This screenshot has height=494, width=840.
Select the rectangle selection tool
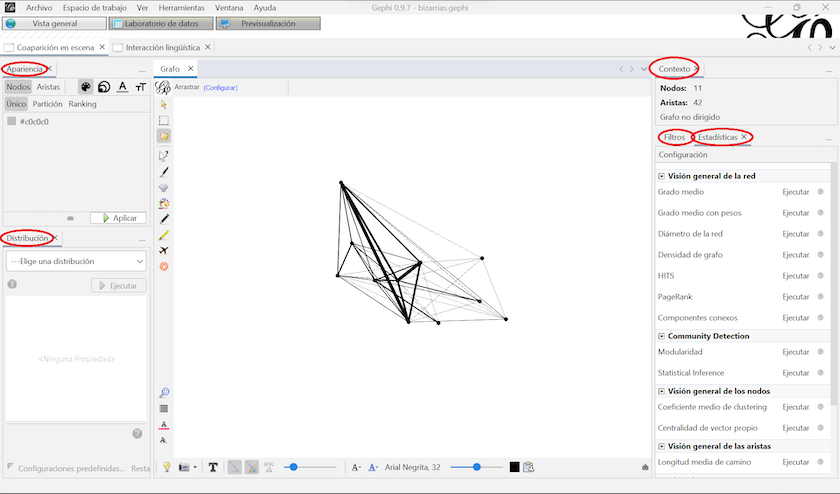[x=164, y=120]
